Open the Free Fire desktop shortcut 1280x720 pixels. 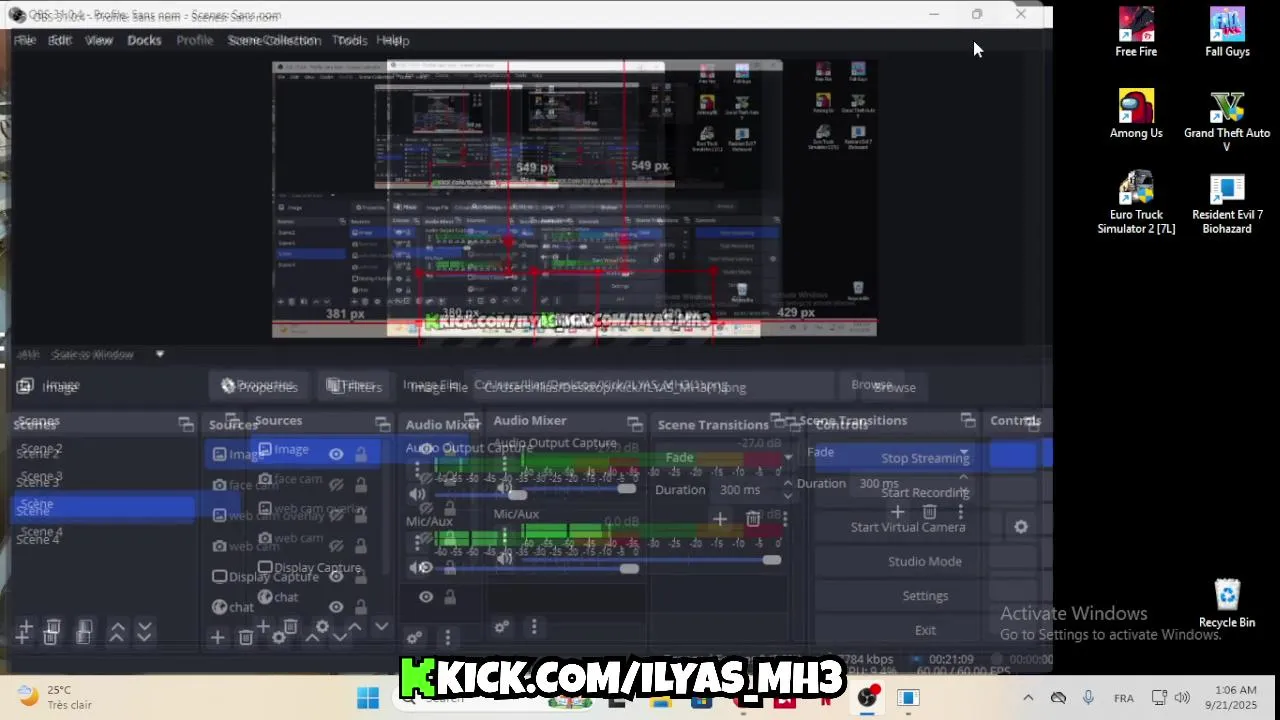1136,32
